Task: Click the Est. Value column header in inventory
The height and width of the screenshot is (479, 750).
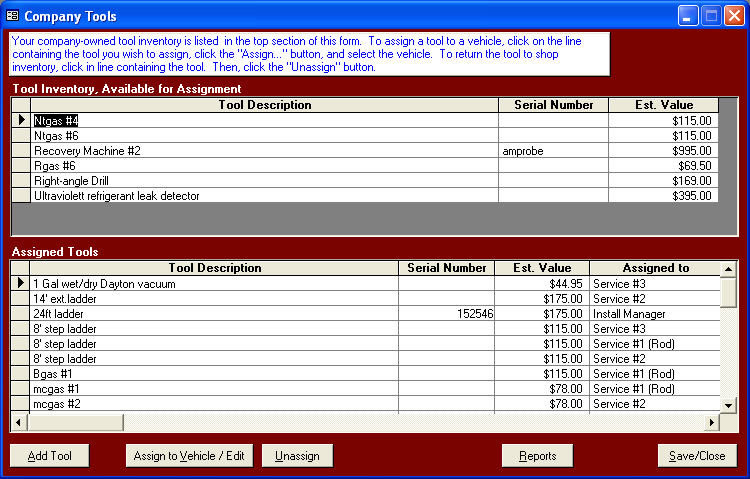Action: (663, 105)
